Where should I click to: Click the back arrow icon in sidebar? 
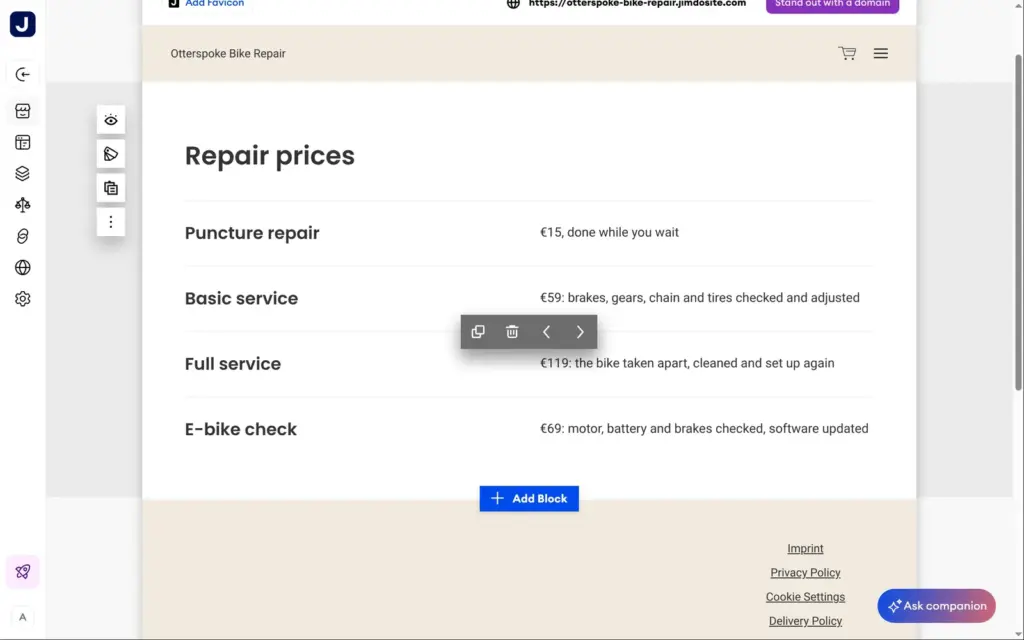click(23, 74)
